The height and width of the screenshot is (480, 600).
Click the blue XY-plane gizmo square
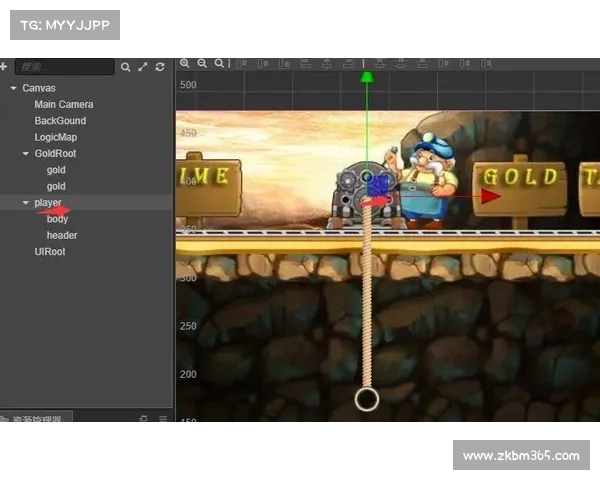[x=378, y=186]
